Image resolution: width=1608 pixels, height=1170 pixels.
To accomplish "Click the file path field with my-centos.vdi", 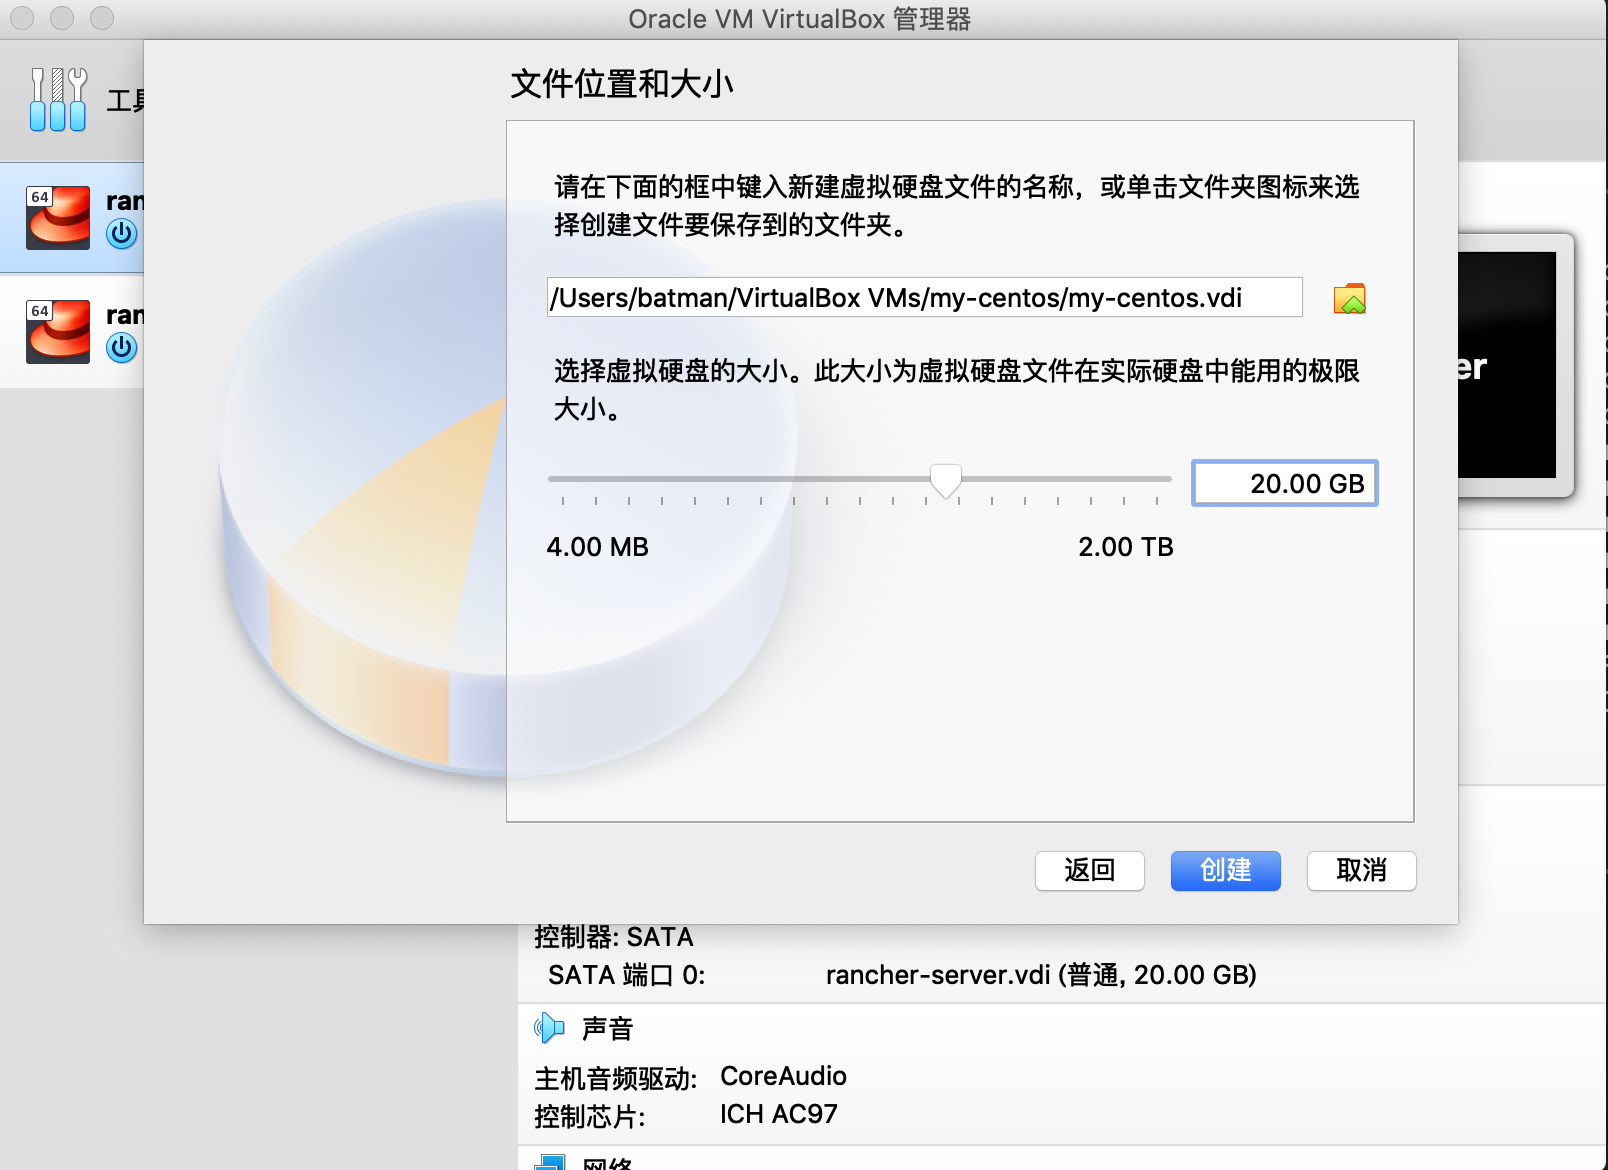I will [924, 297].
